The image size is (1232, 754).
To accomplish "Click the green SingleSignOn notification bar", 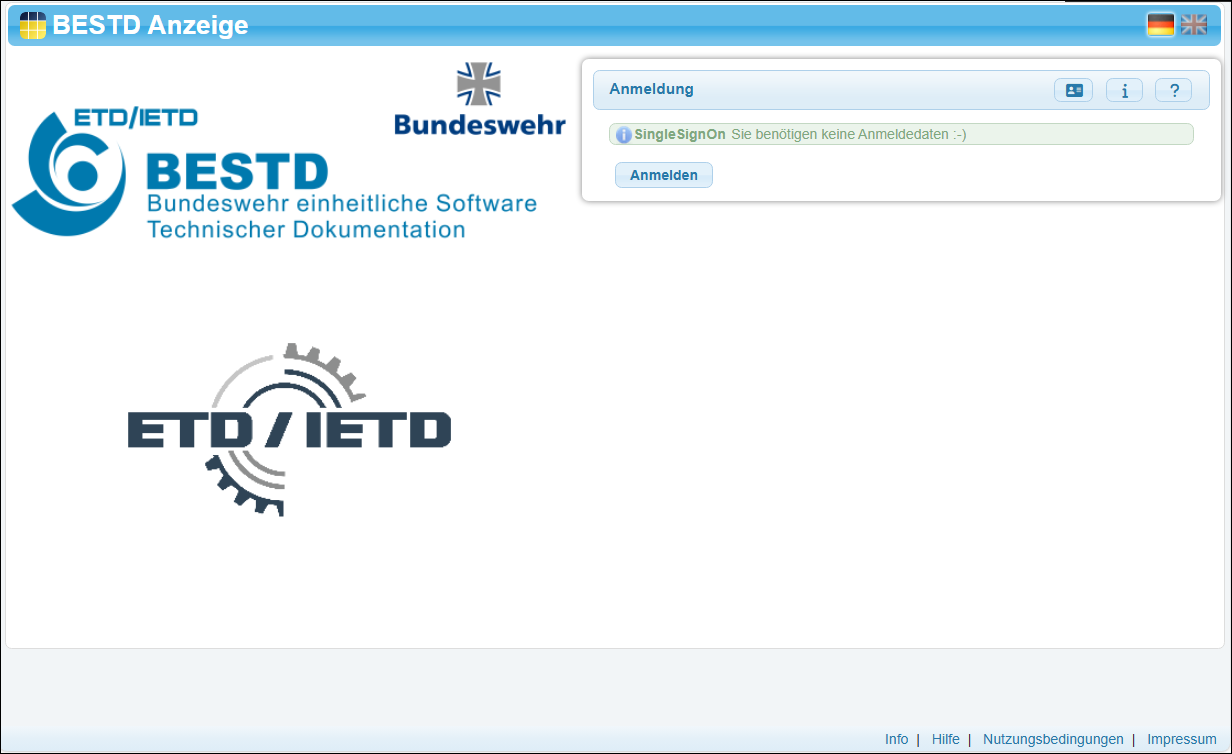I will (900, 133).
